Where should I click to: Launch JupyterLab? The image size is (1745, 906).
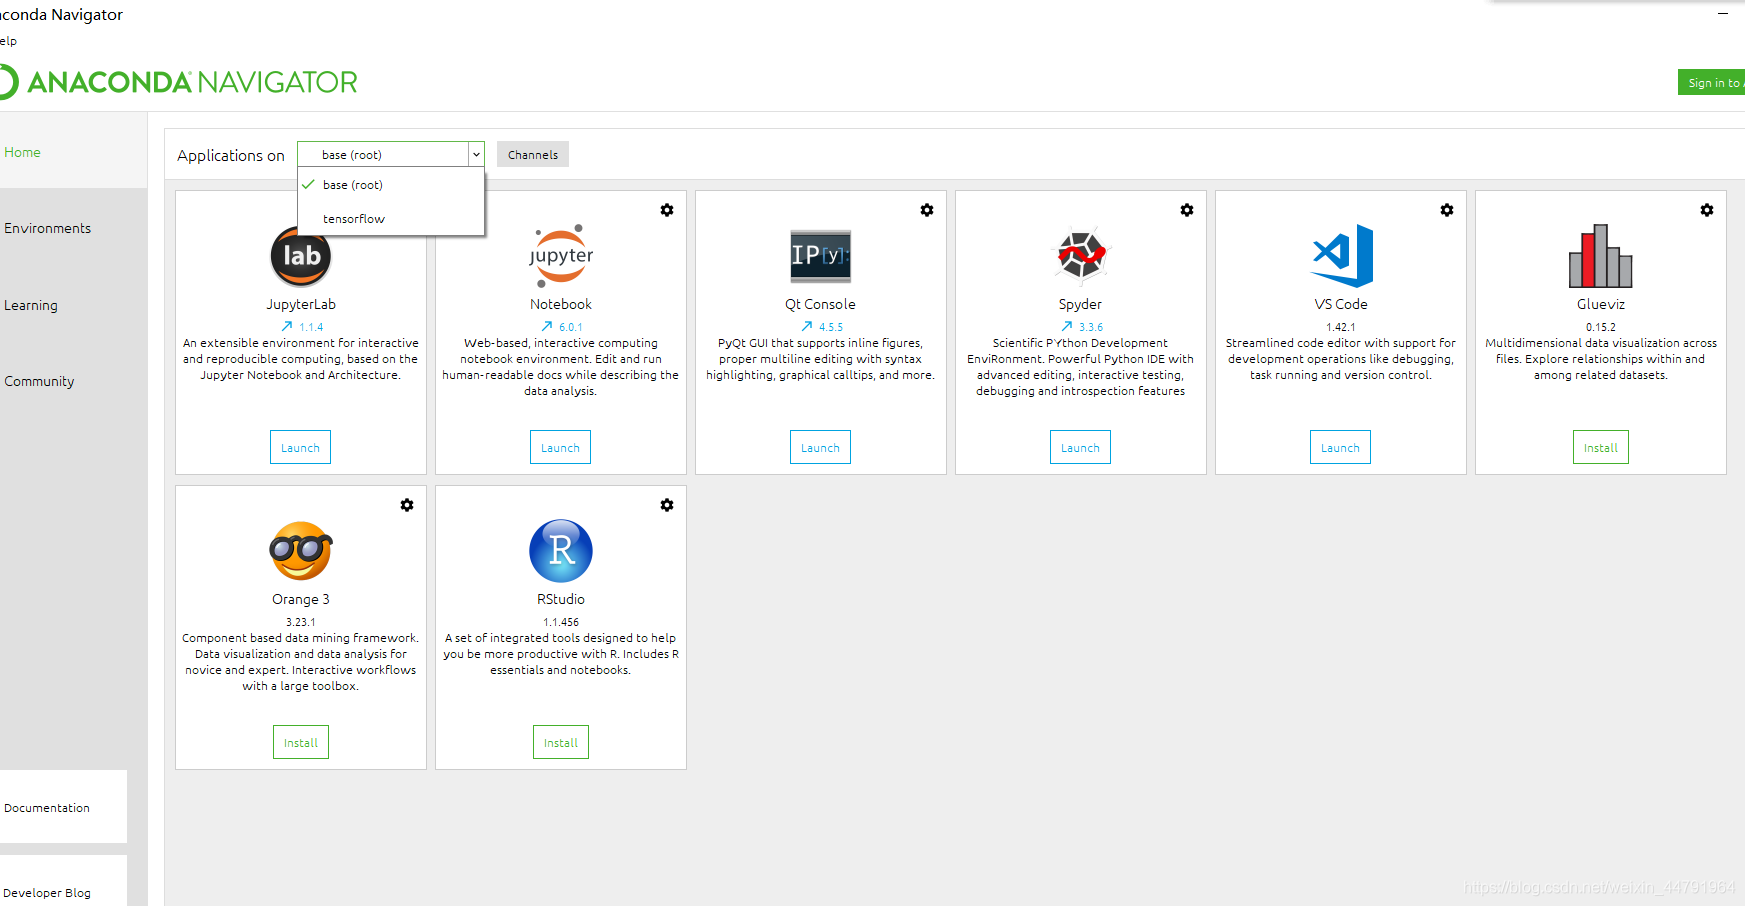coord(300,447)
